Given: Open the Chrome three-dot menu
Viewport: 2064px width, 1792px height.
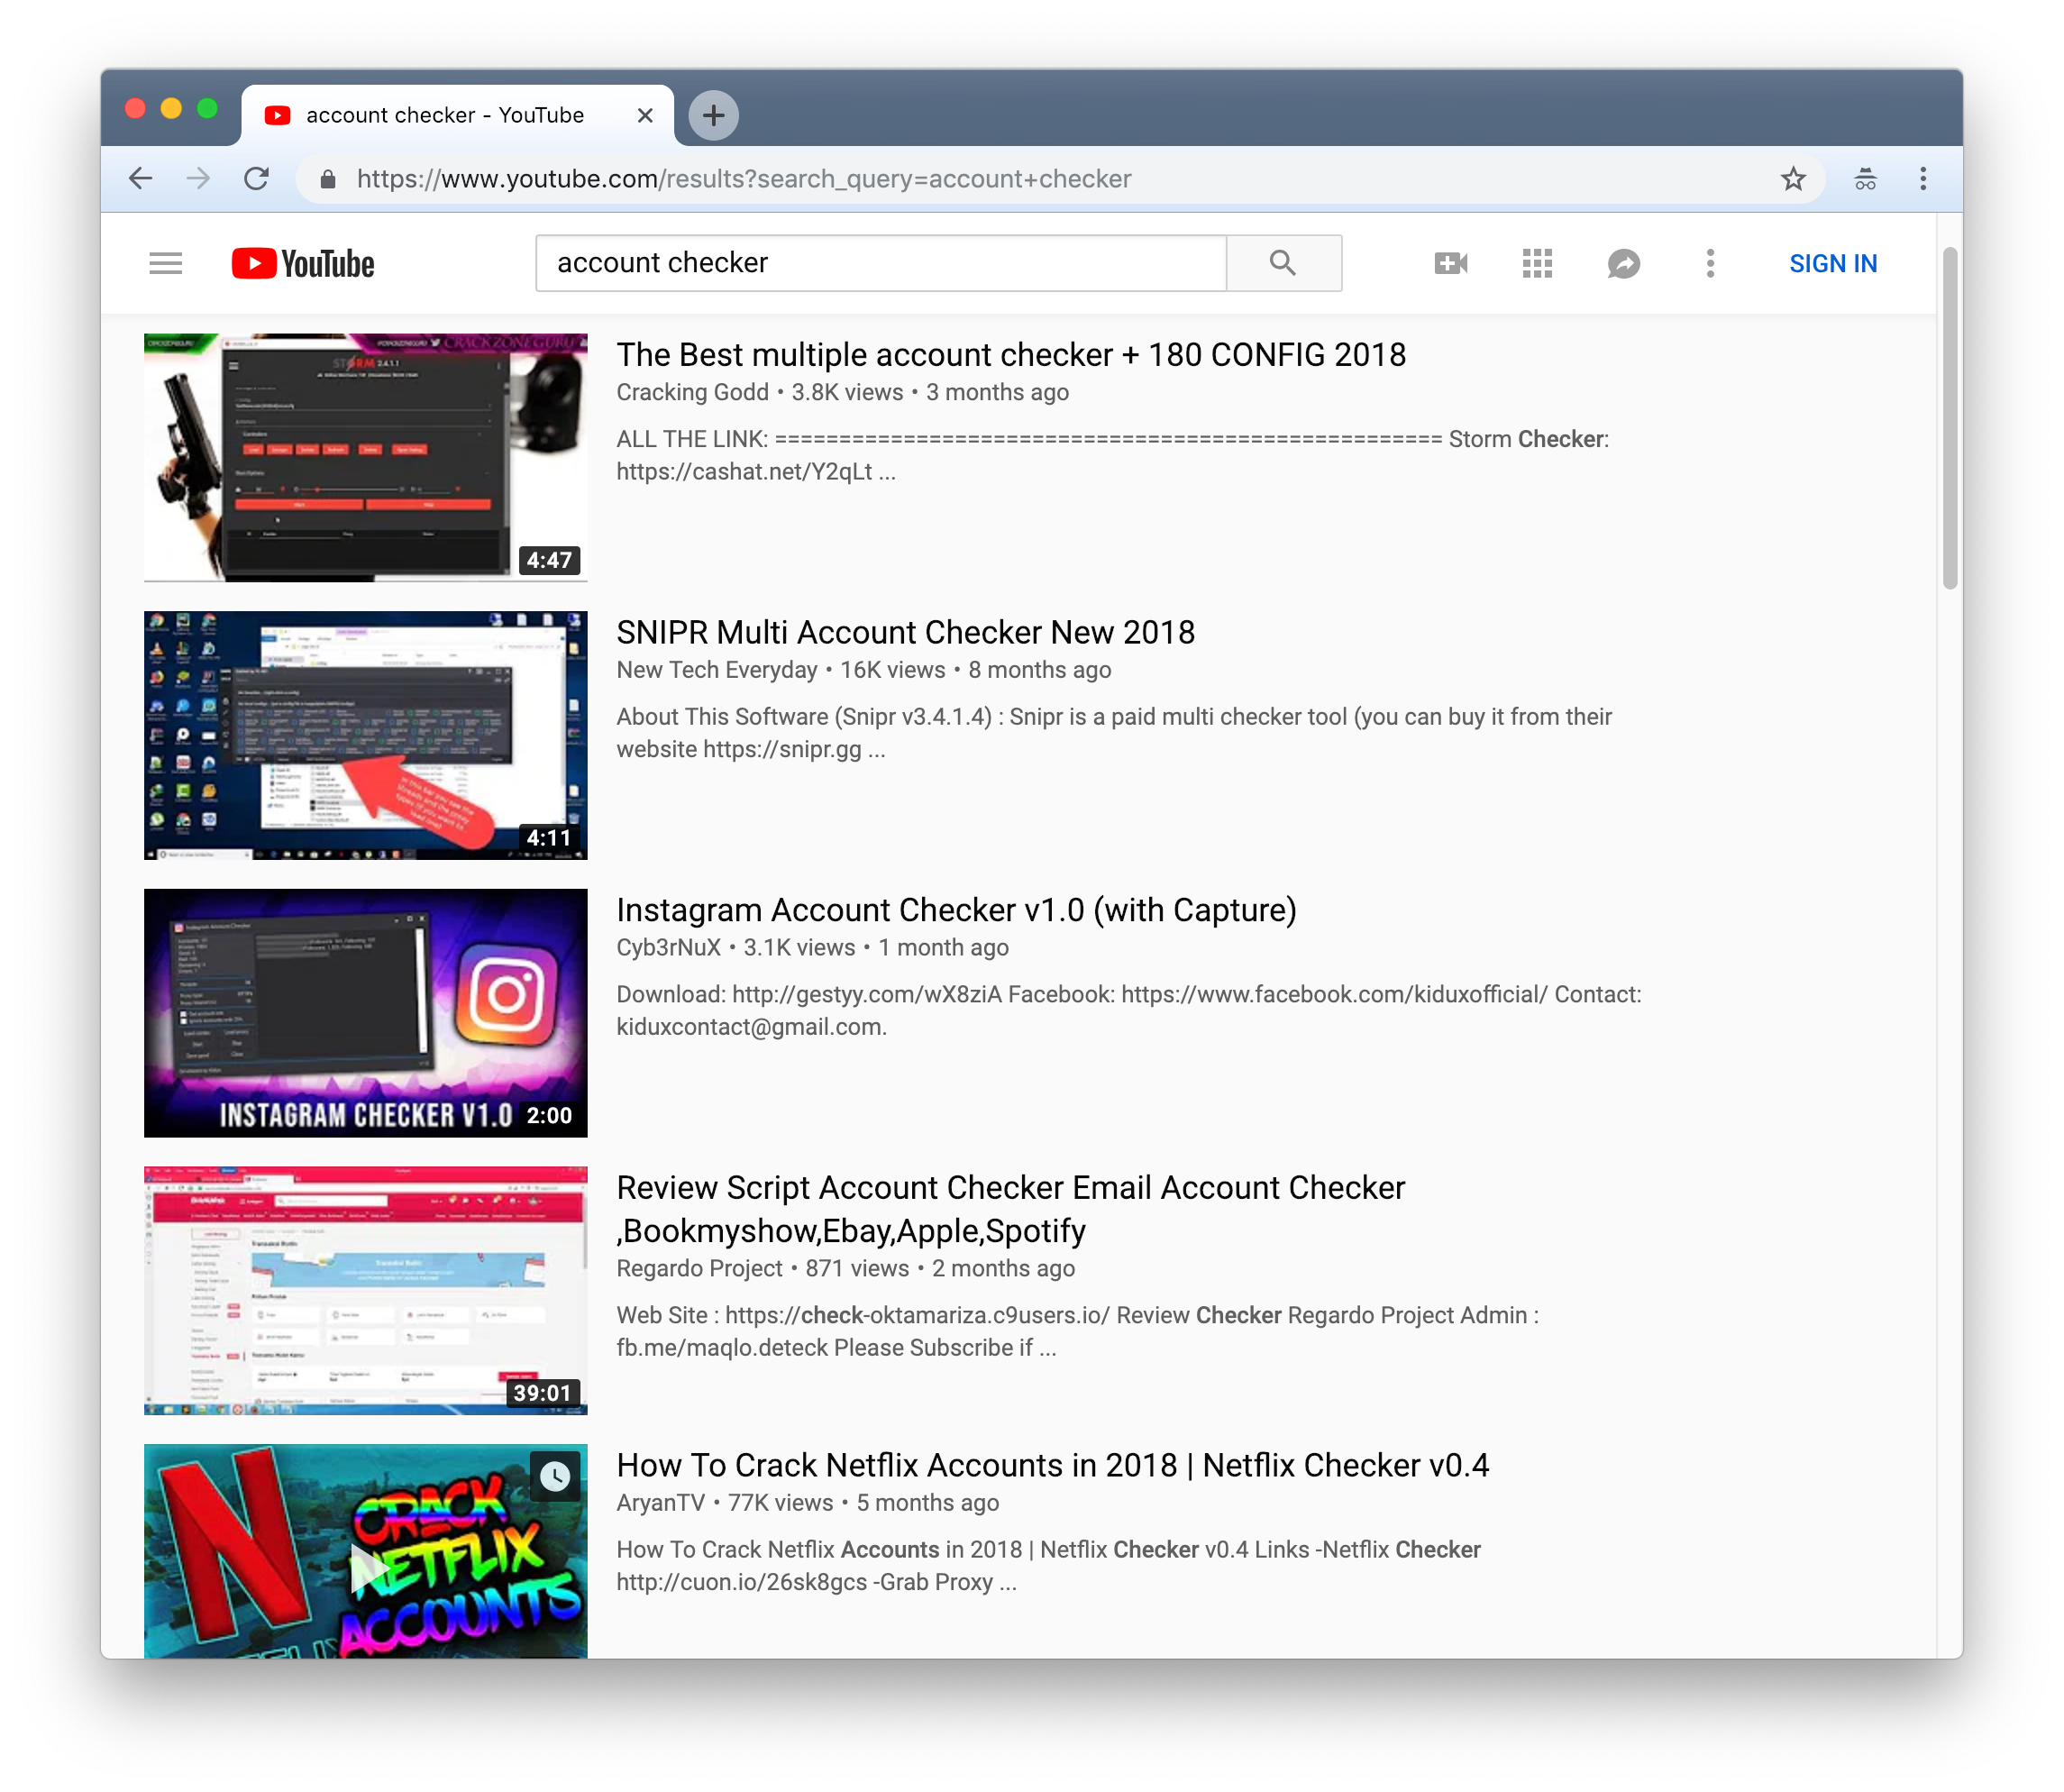Looking at the screenshot, I should tap(1923, 179).
